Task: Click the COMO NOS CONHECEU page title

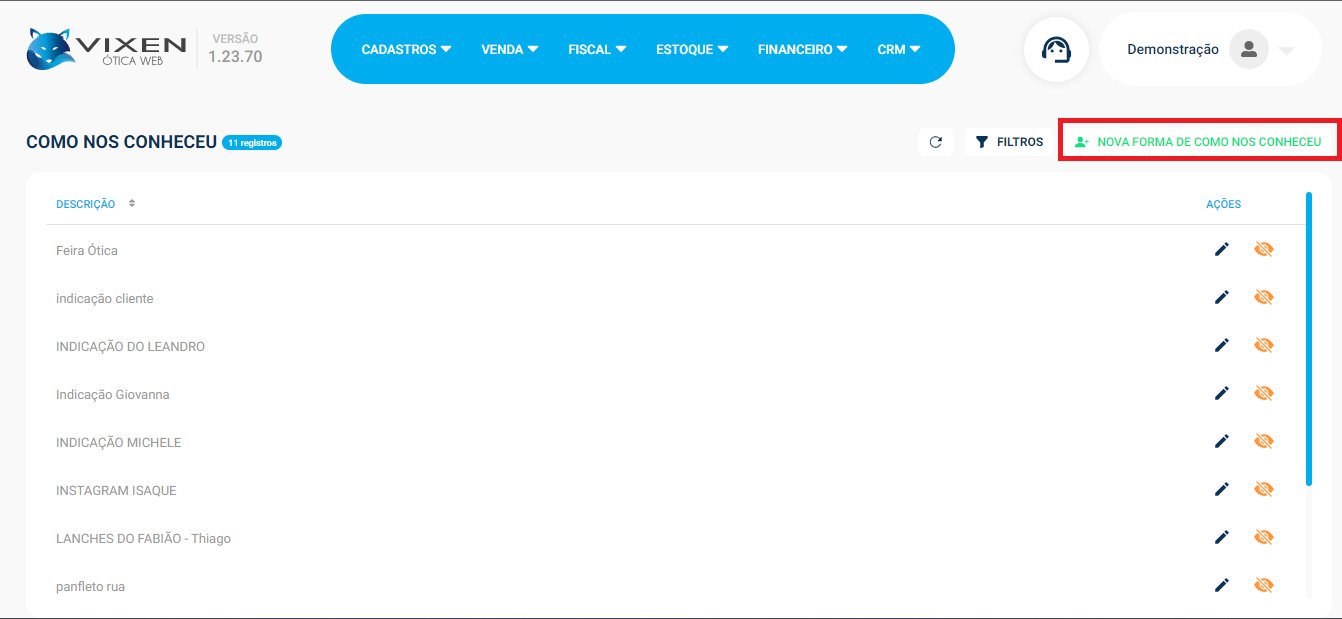Action: point(121,142)
